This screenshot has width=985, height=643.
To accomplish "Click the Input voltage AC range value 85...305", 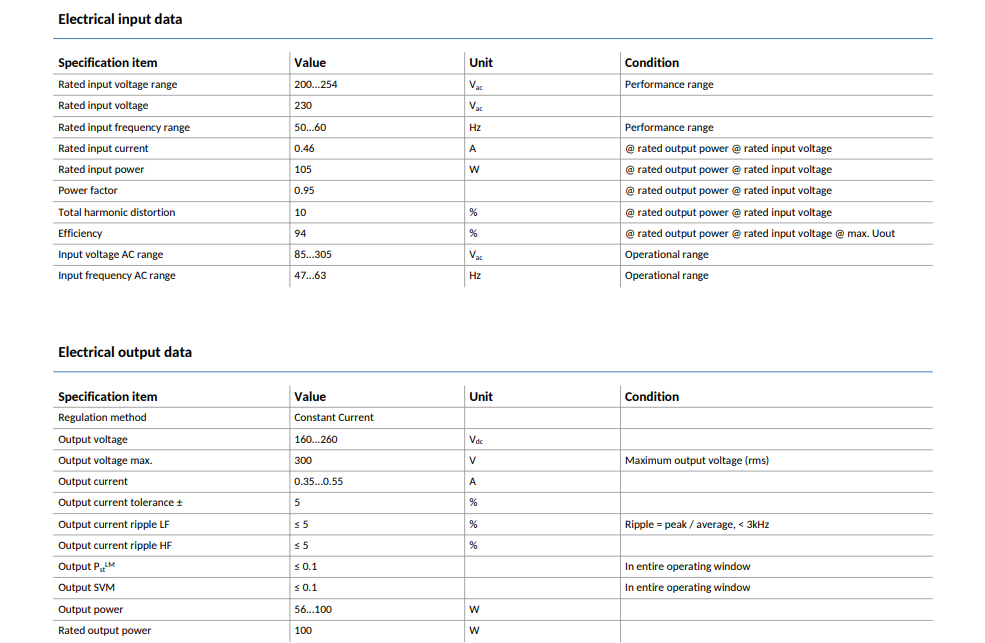I will pos(313,254).
